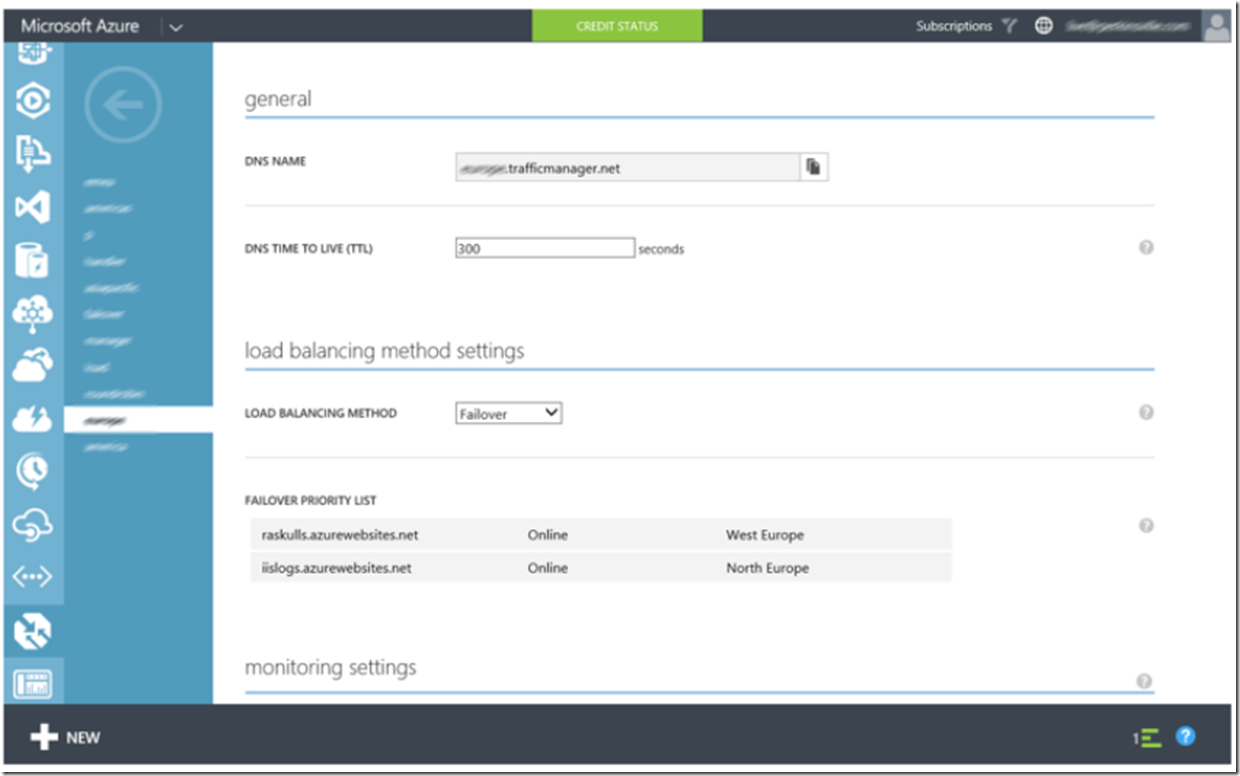Expand the Microsoft Azure header chevron
Image resolution: width=1240 pixels, height=776 pixels.
click(x=176, y=27)
